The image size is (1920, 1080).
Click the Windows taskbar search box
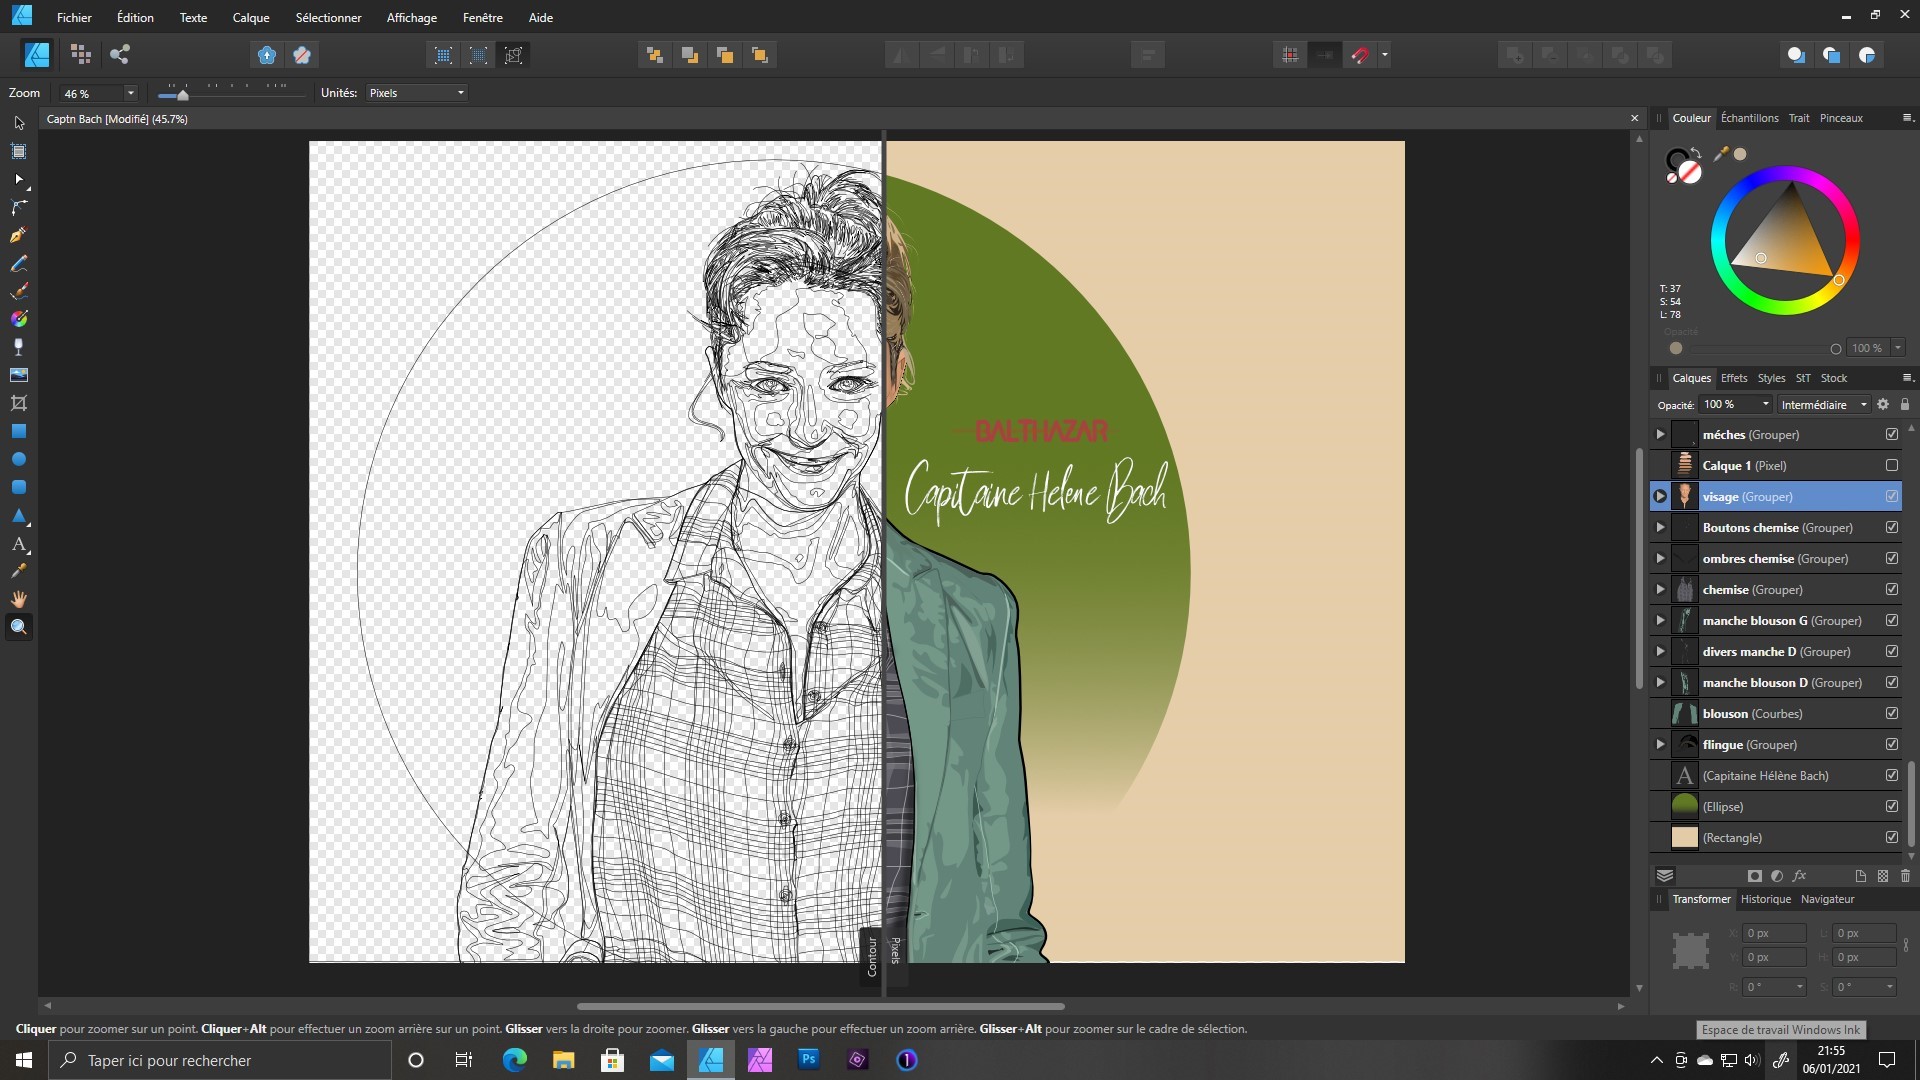coord(220,1060)
